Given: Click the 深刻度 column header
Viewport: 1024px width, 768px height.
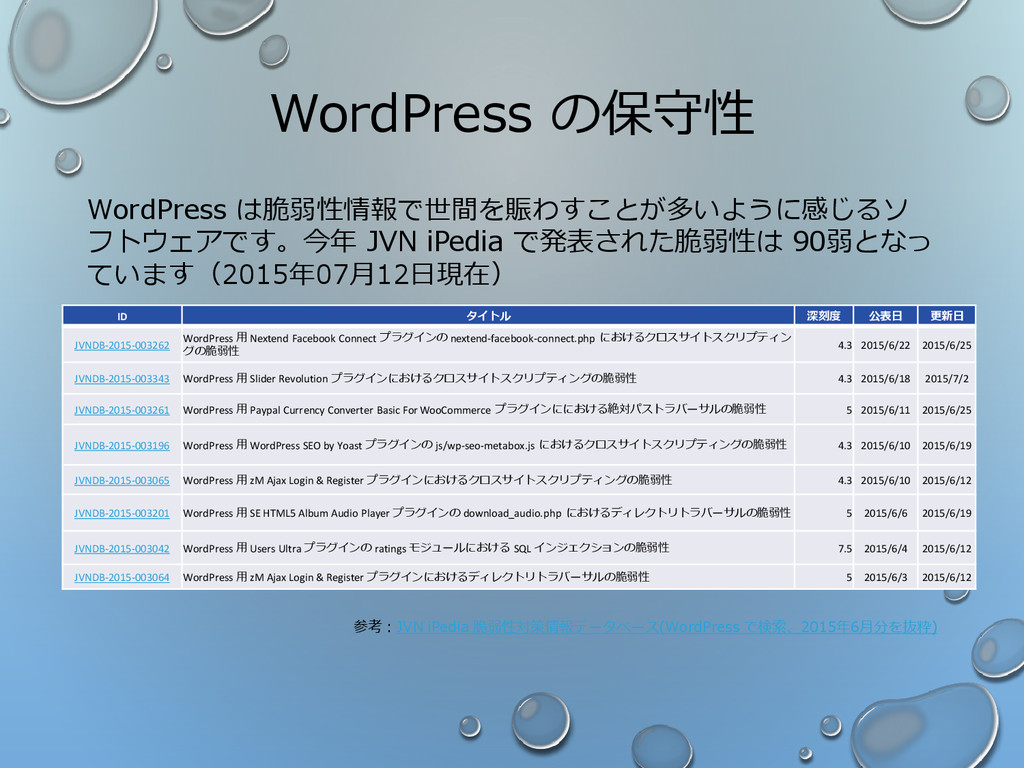Looking at the screenshot, I should pyautogui.click(x=824, y=315).
